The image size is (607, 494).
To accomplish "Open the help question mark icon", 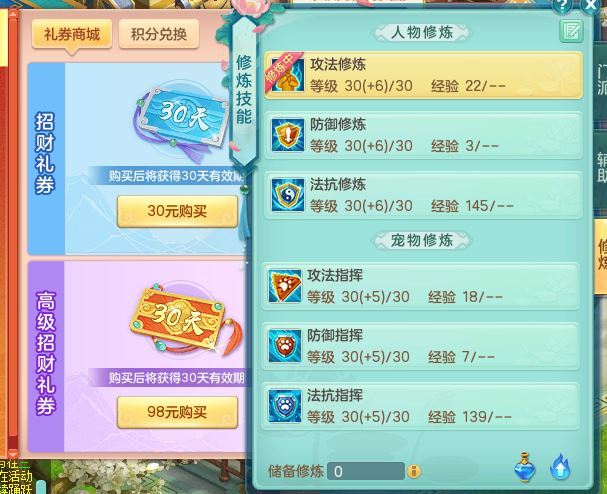I will pos(561,6).
